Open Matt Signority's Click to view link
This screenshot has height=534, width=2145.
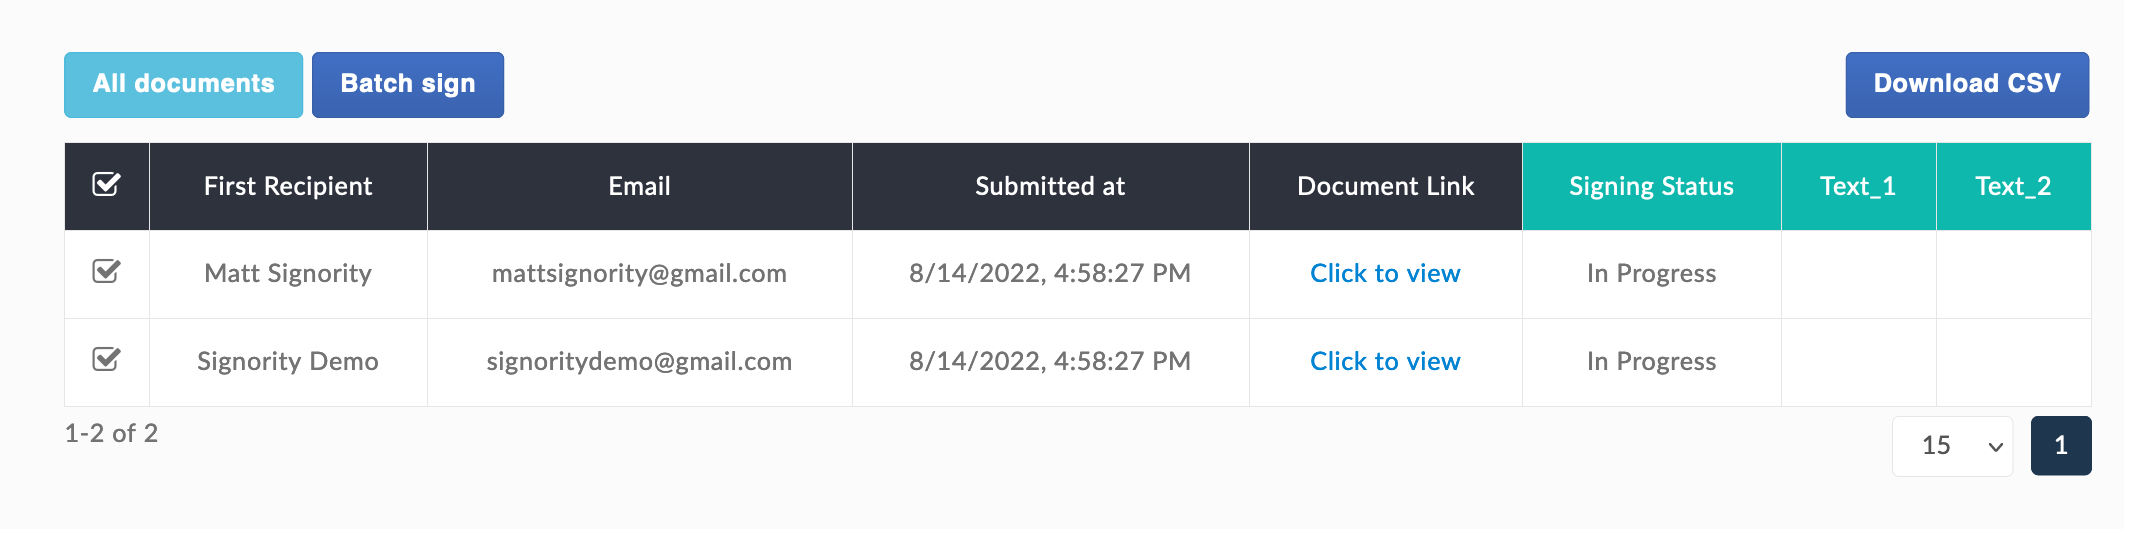pyautogui.click(x=1385, y=273)
